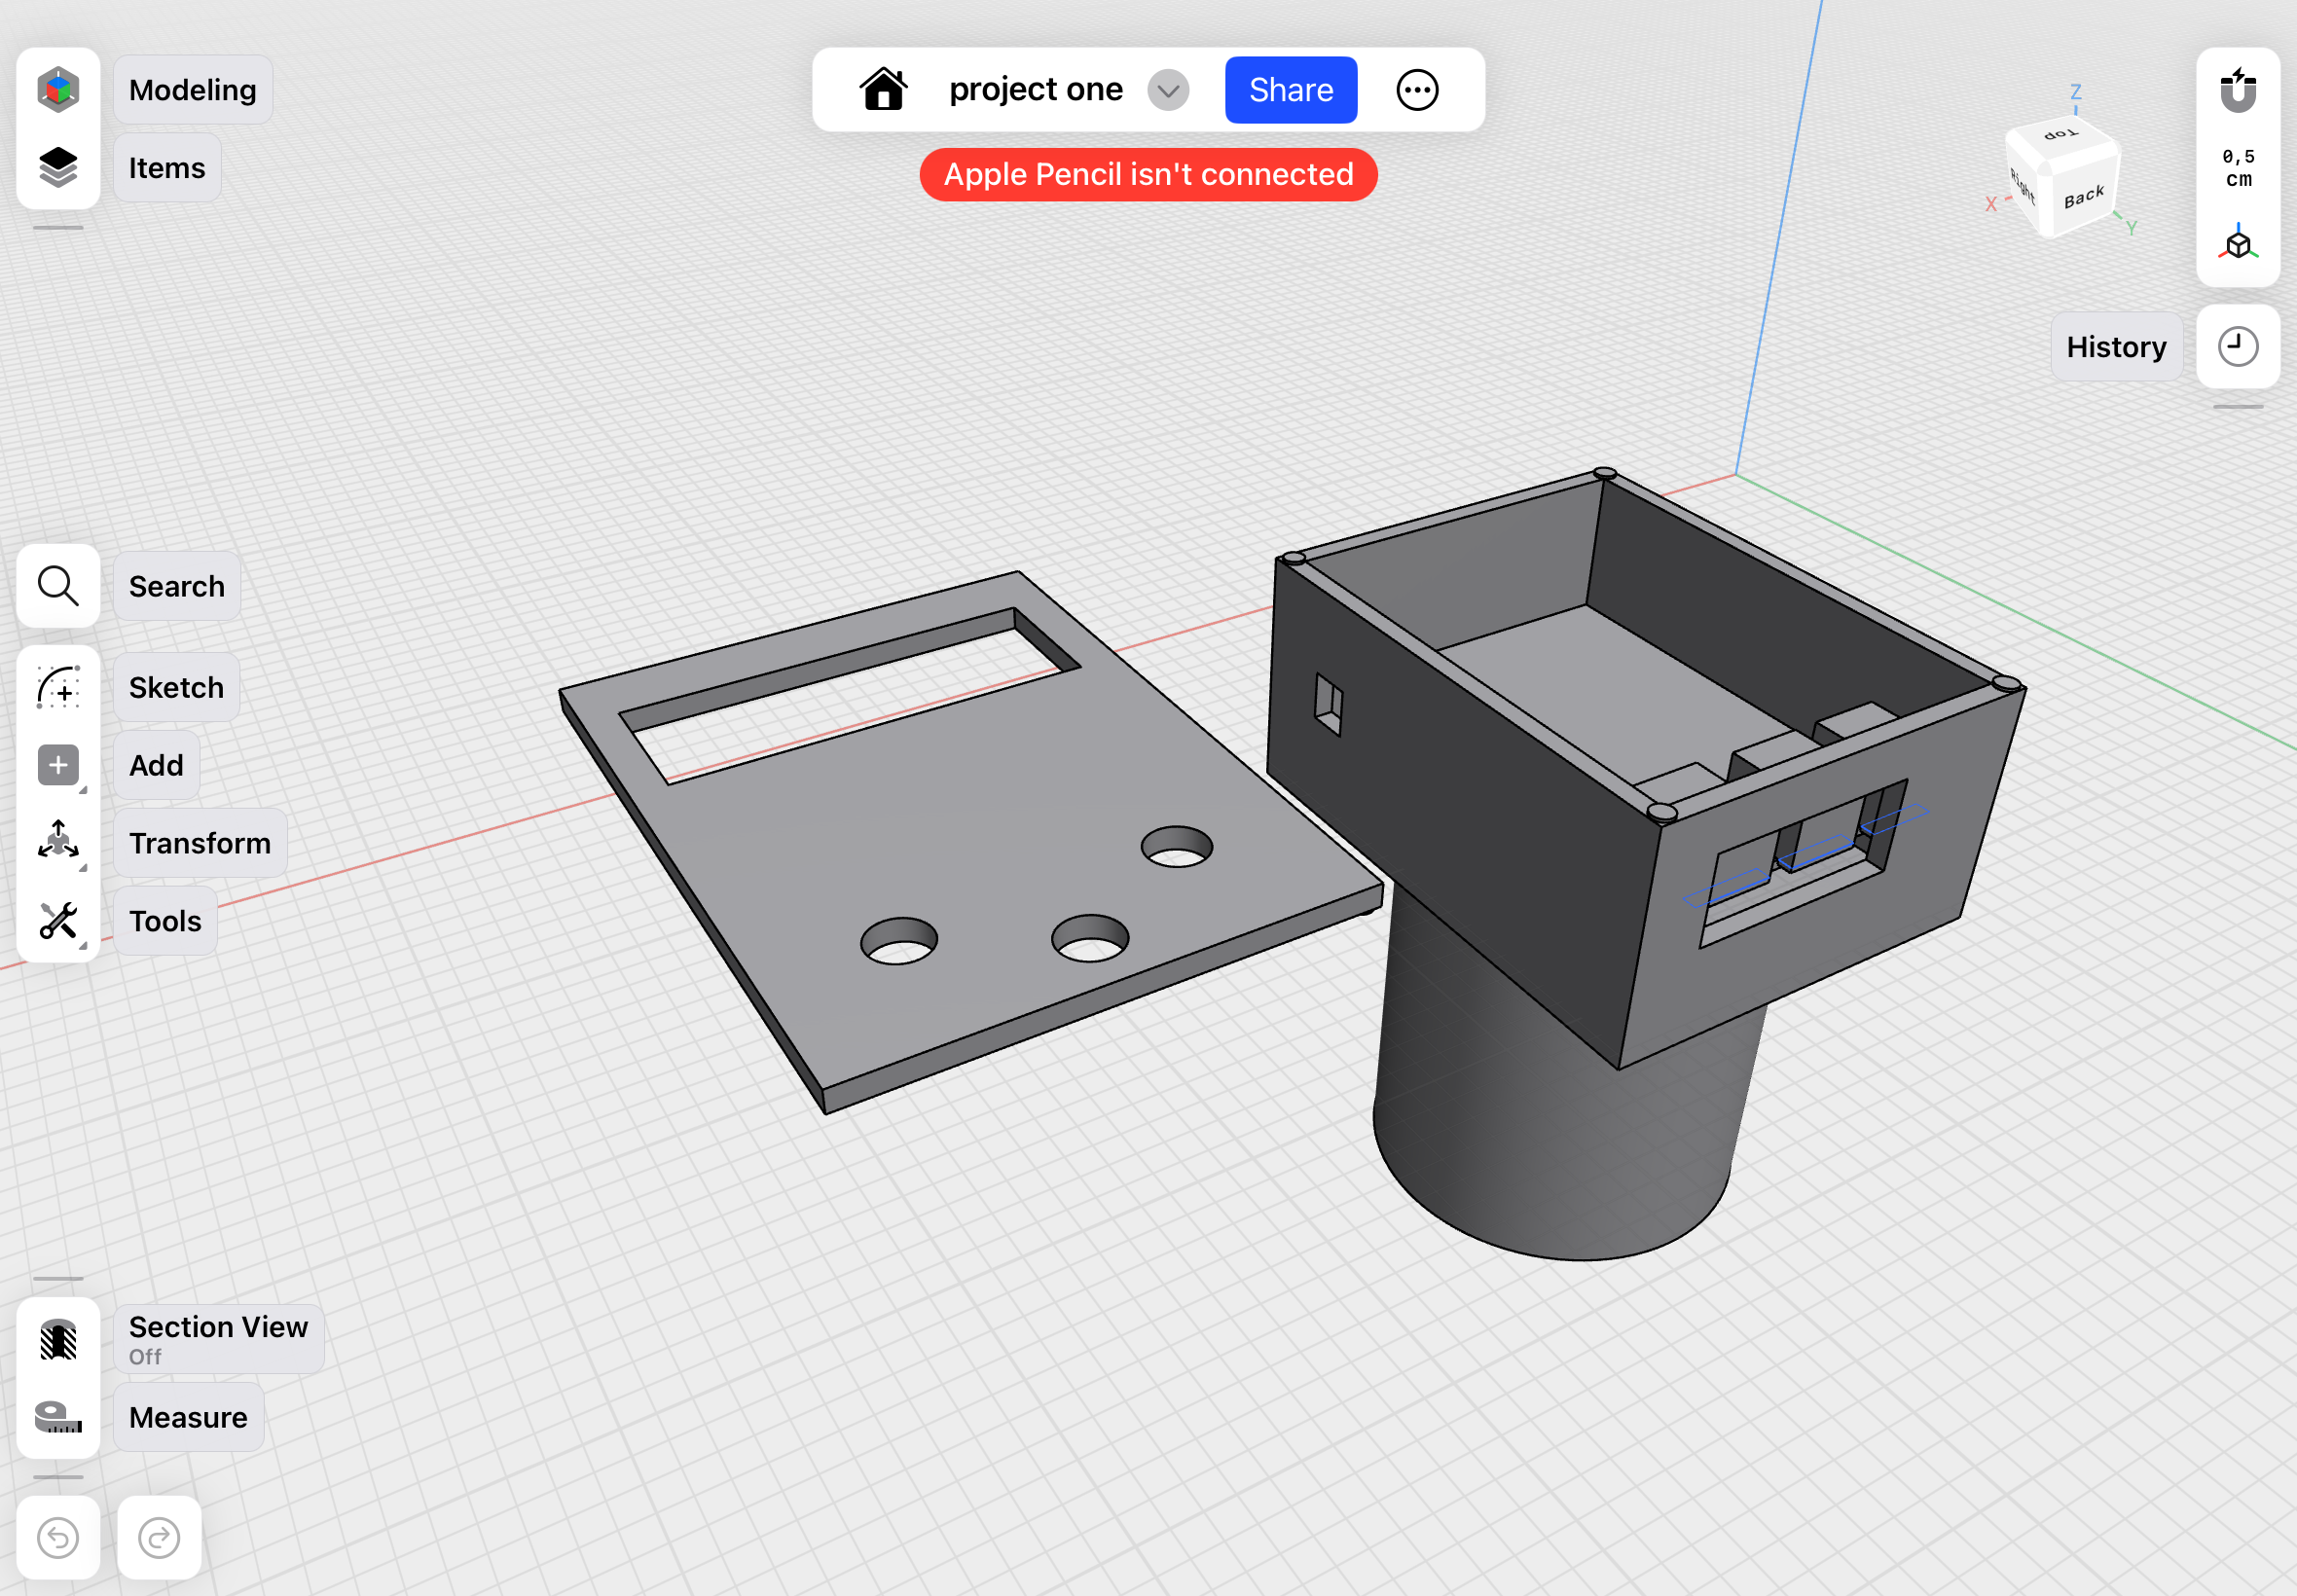Click the Modeling label
Screen dimensions: 2297x1596
193,90
